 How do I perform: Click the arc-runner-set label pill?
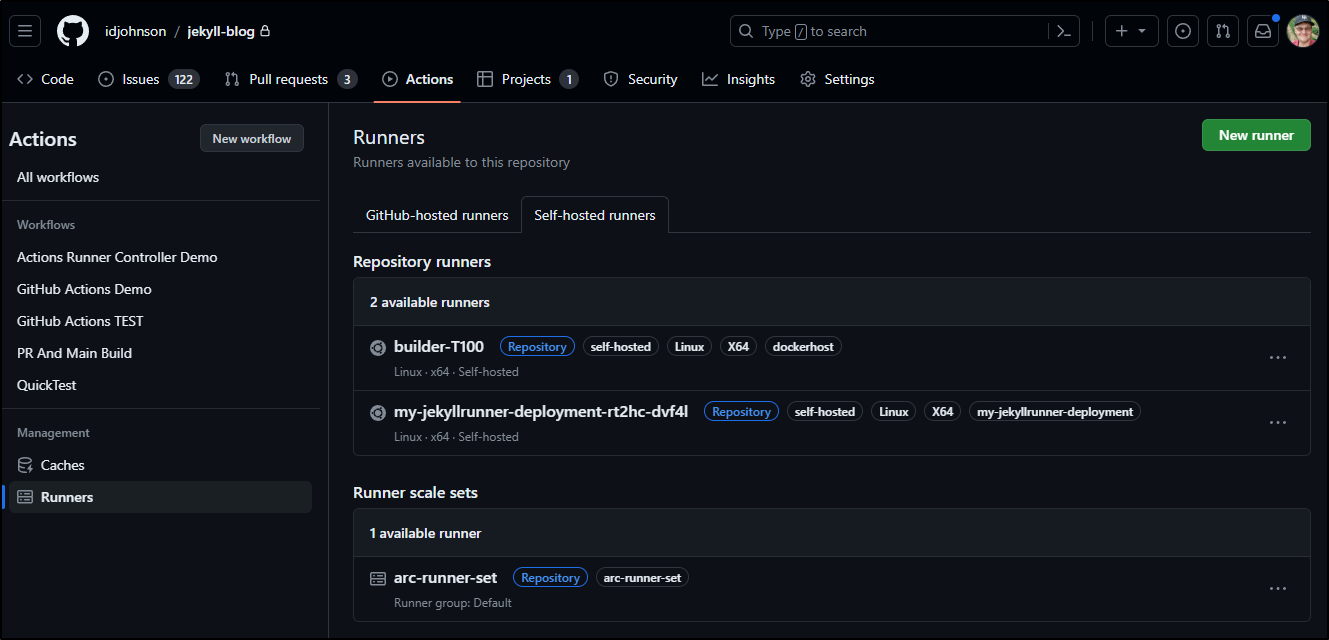(x=643, y=578)
